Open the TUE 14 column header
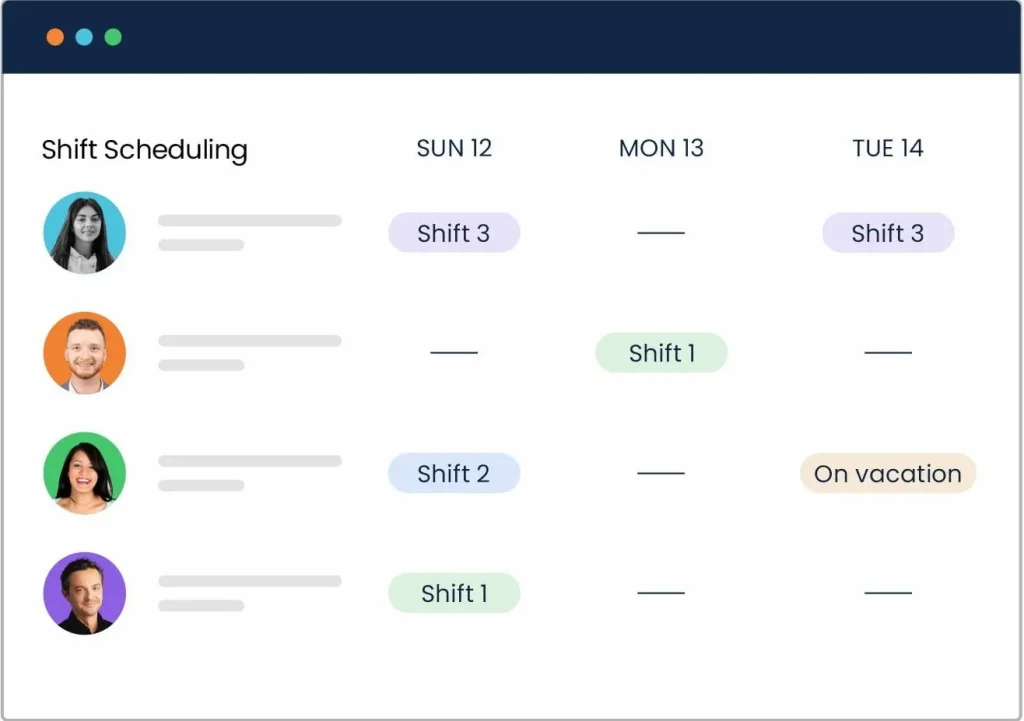 pyautogui.click(x=888, y=149)
